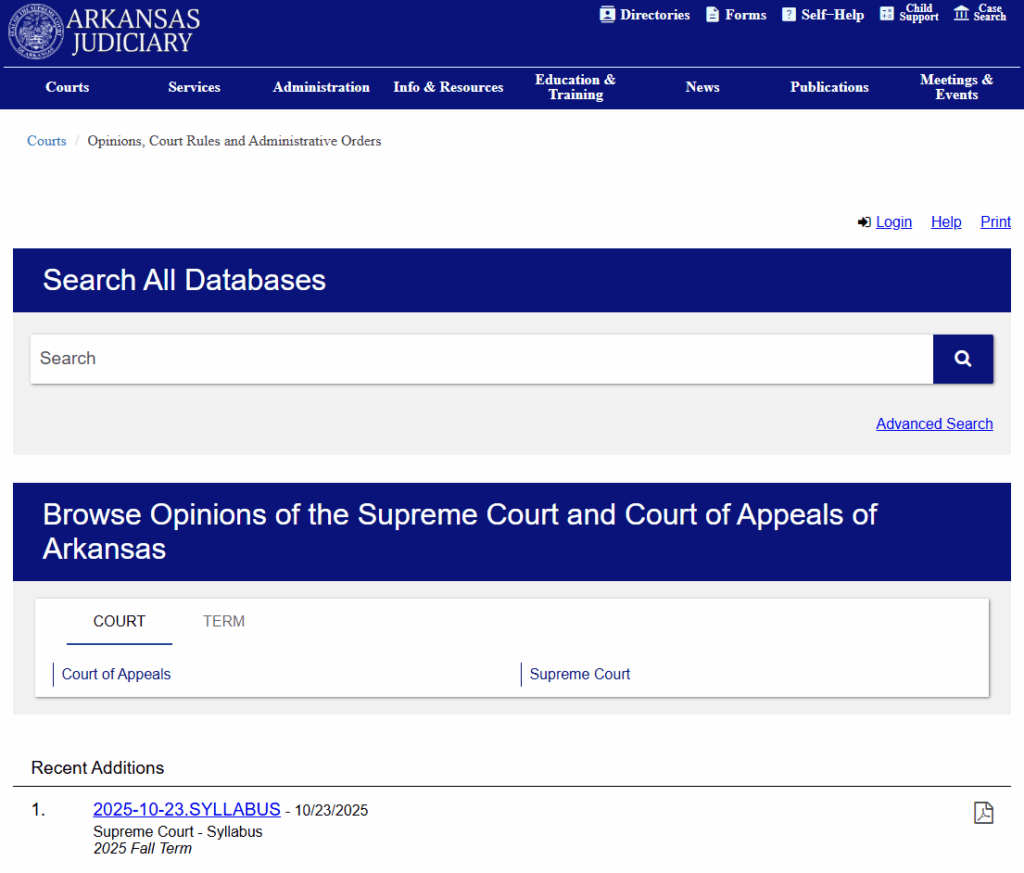Click the Login link

pos(893,222)
